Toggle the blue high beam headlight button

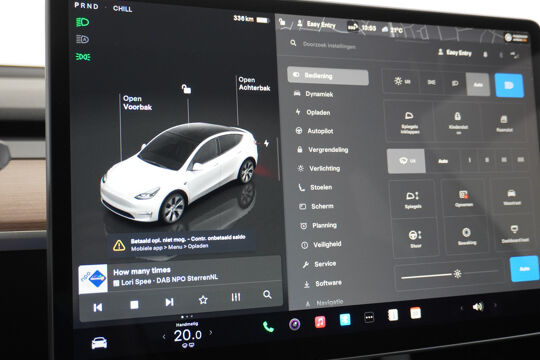pos(509,85)
